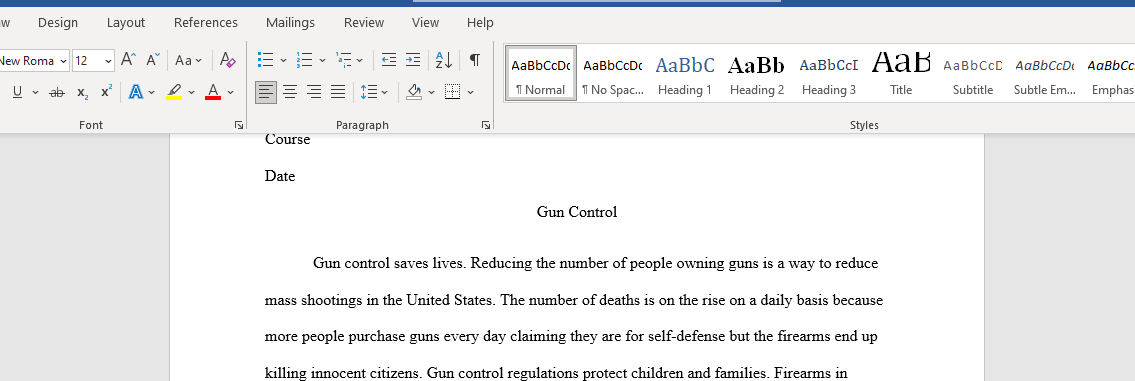The image size is (1135, 381).
Task: Expand the bullet library dropdown arrow
Action: pyautogui.click(x=283, y=61)
